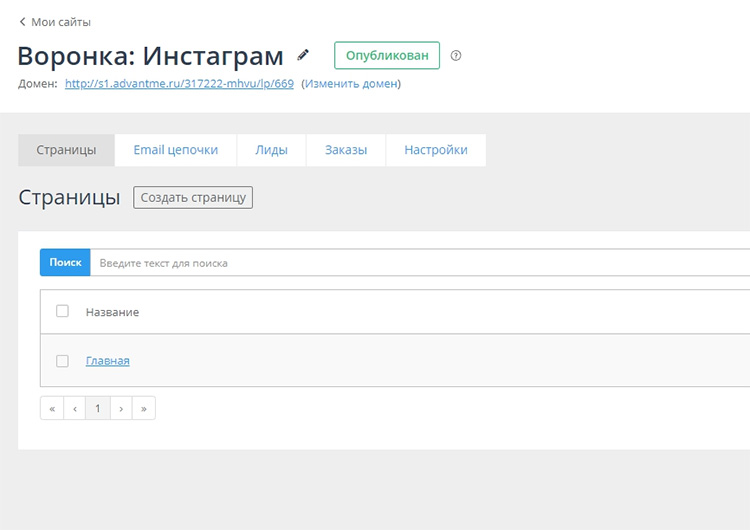
Task: Open the Настройки tab
Action: tap(435, 150)
